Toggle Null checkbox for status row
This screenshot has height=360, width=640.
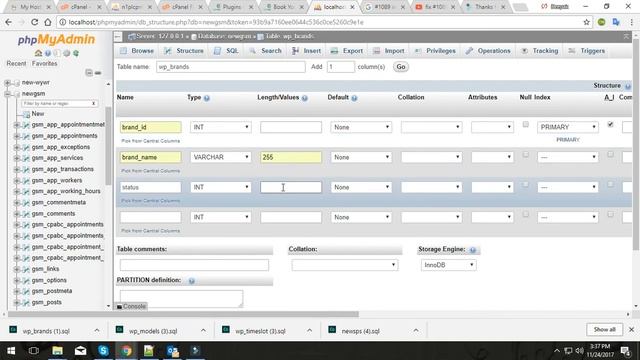pos(526,184)
